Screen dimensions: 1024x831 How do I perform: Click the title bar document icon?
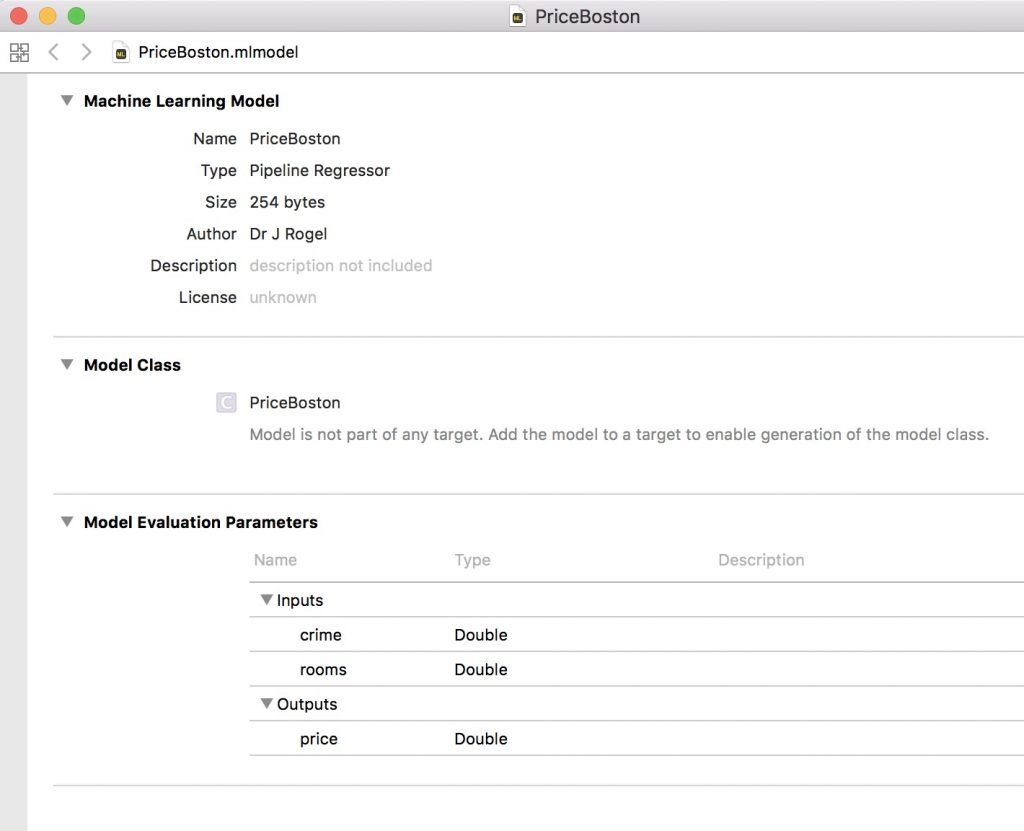coord(517,16)
